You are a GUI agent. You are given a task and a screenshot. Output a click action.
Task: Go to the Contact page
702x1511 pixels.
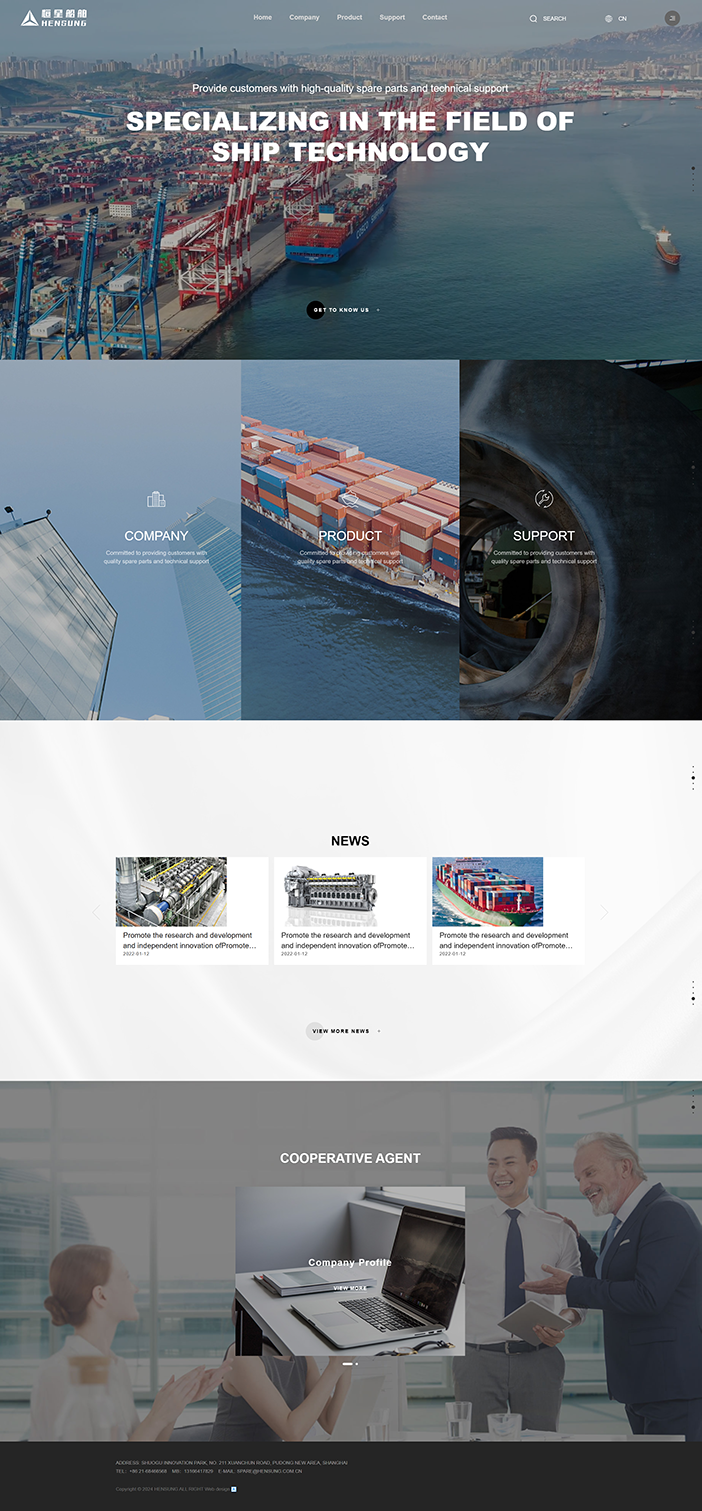[x=434, y=17]
